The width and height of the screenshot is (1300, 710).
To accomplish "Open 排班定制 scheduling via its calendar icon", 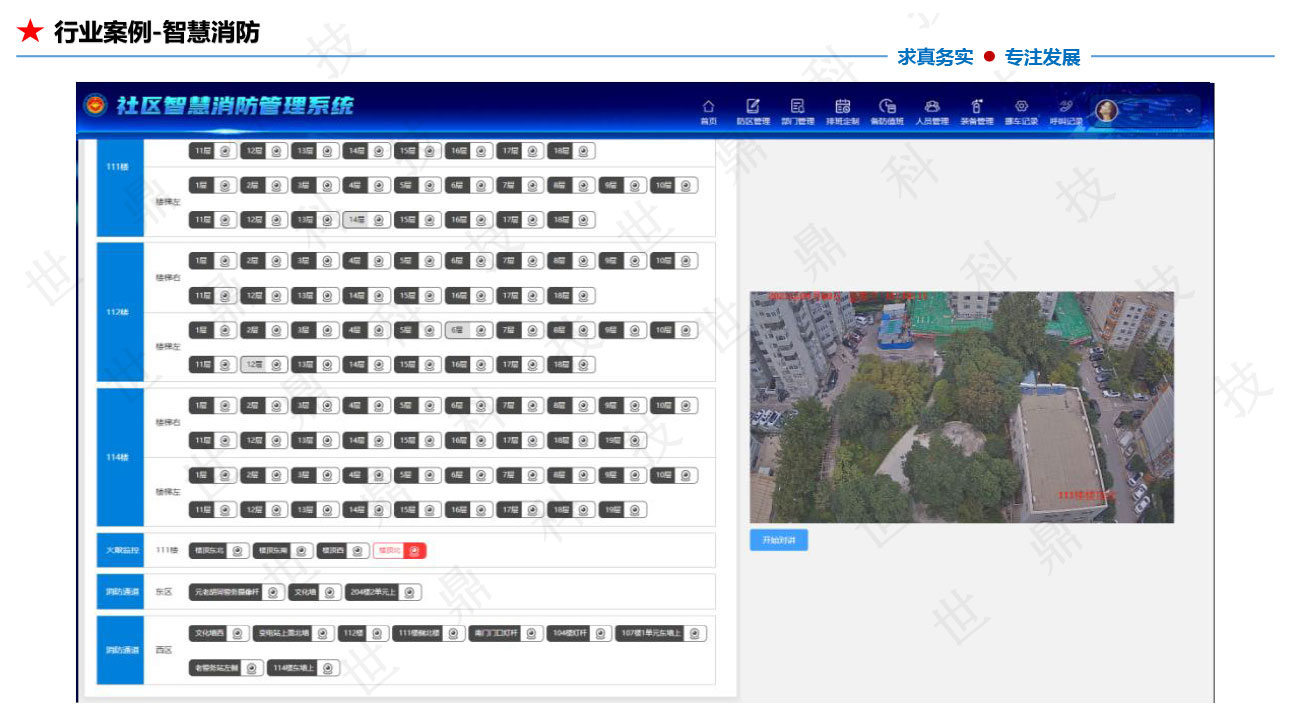I will pyautogui.click(x=843, y=104).
